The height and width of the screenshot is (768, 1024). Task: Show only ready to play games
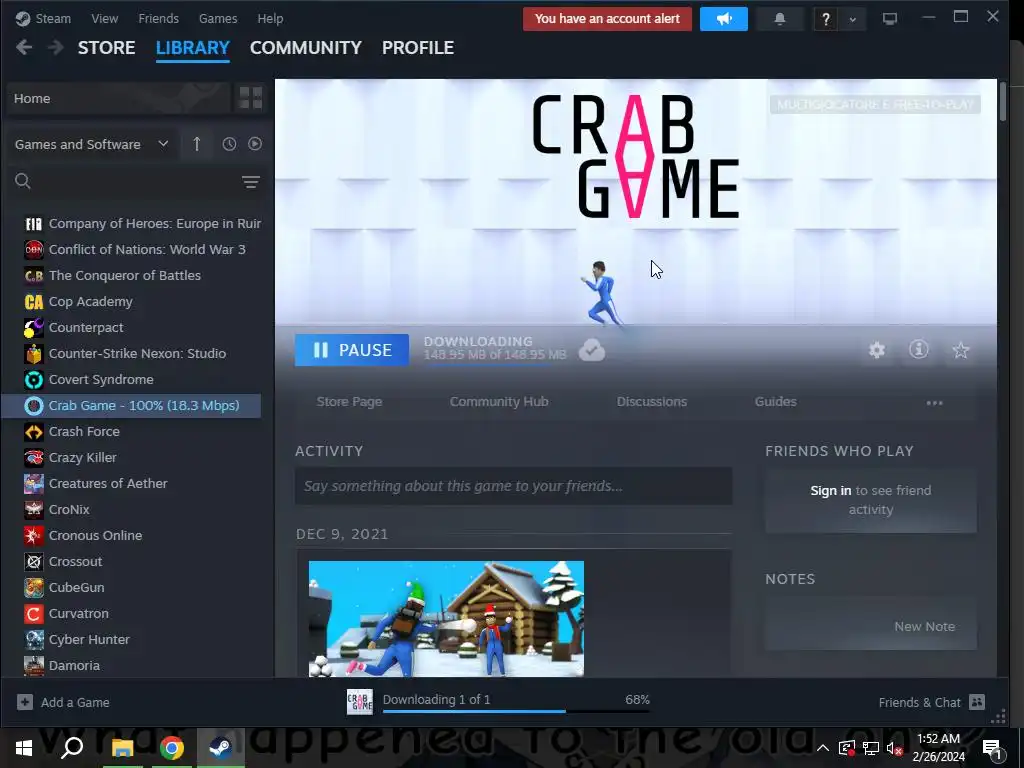(x=255, y=144)
